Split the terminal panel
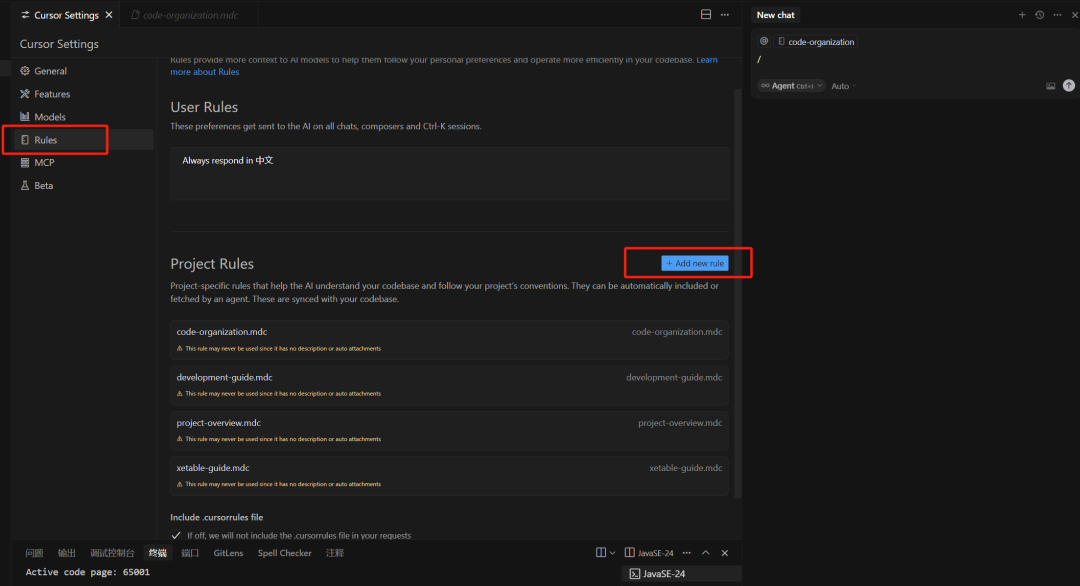The image size is (1080, 586). click(x=601, y=553)
